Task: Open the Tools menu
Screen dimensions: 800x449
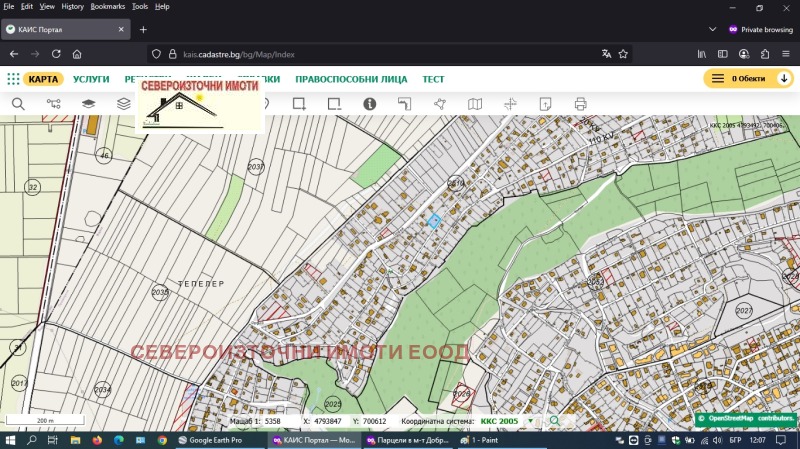Action: point(140,7)
